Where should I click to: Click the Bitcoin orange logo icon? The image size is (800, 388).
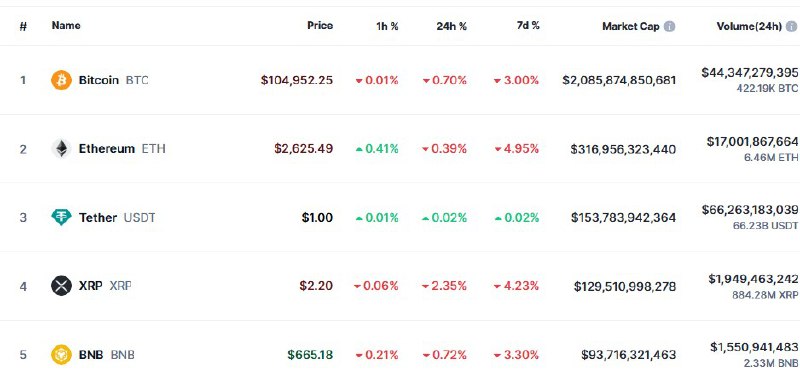(x=61, y=80)
